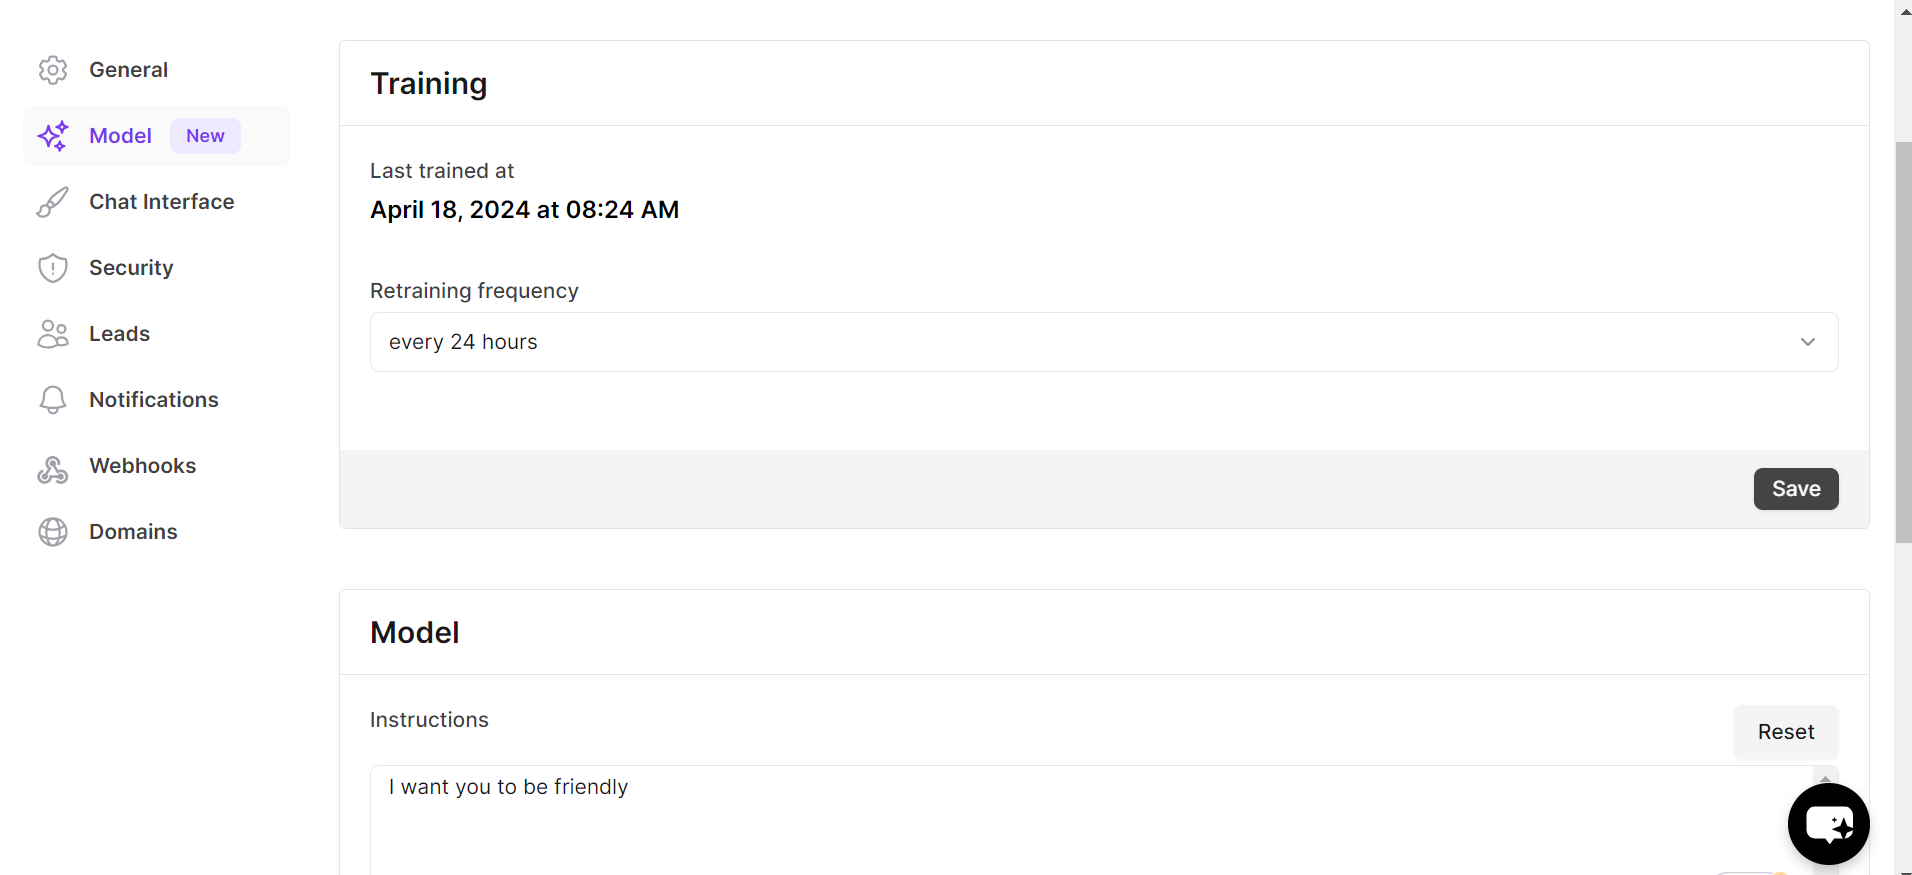Click the Domains globe icon
This screenshot has height=875, width=1912.
point(53,532)
